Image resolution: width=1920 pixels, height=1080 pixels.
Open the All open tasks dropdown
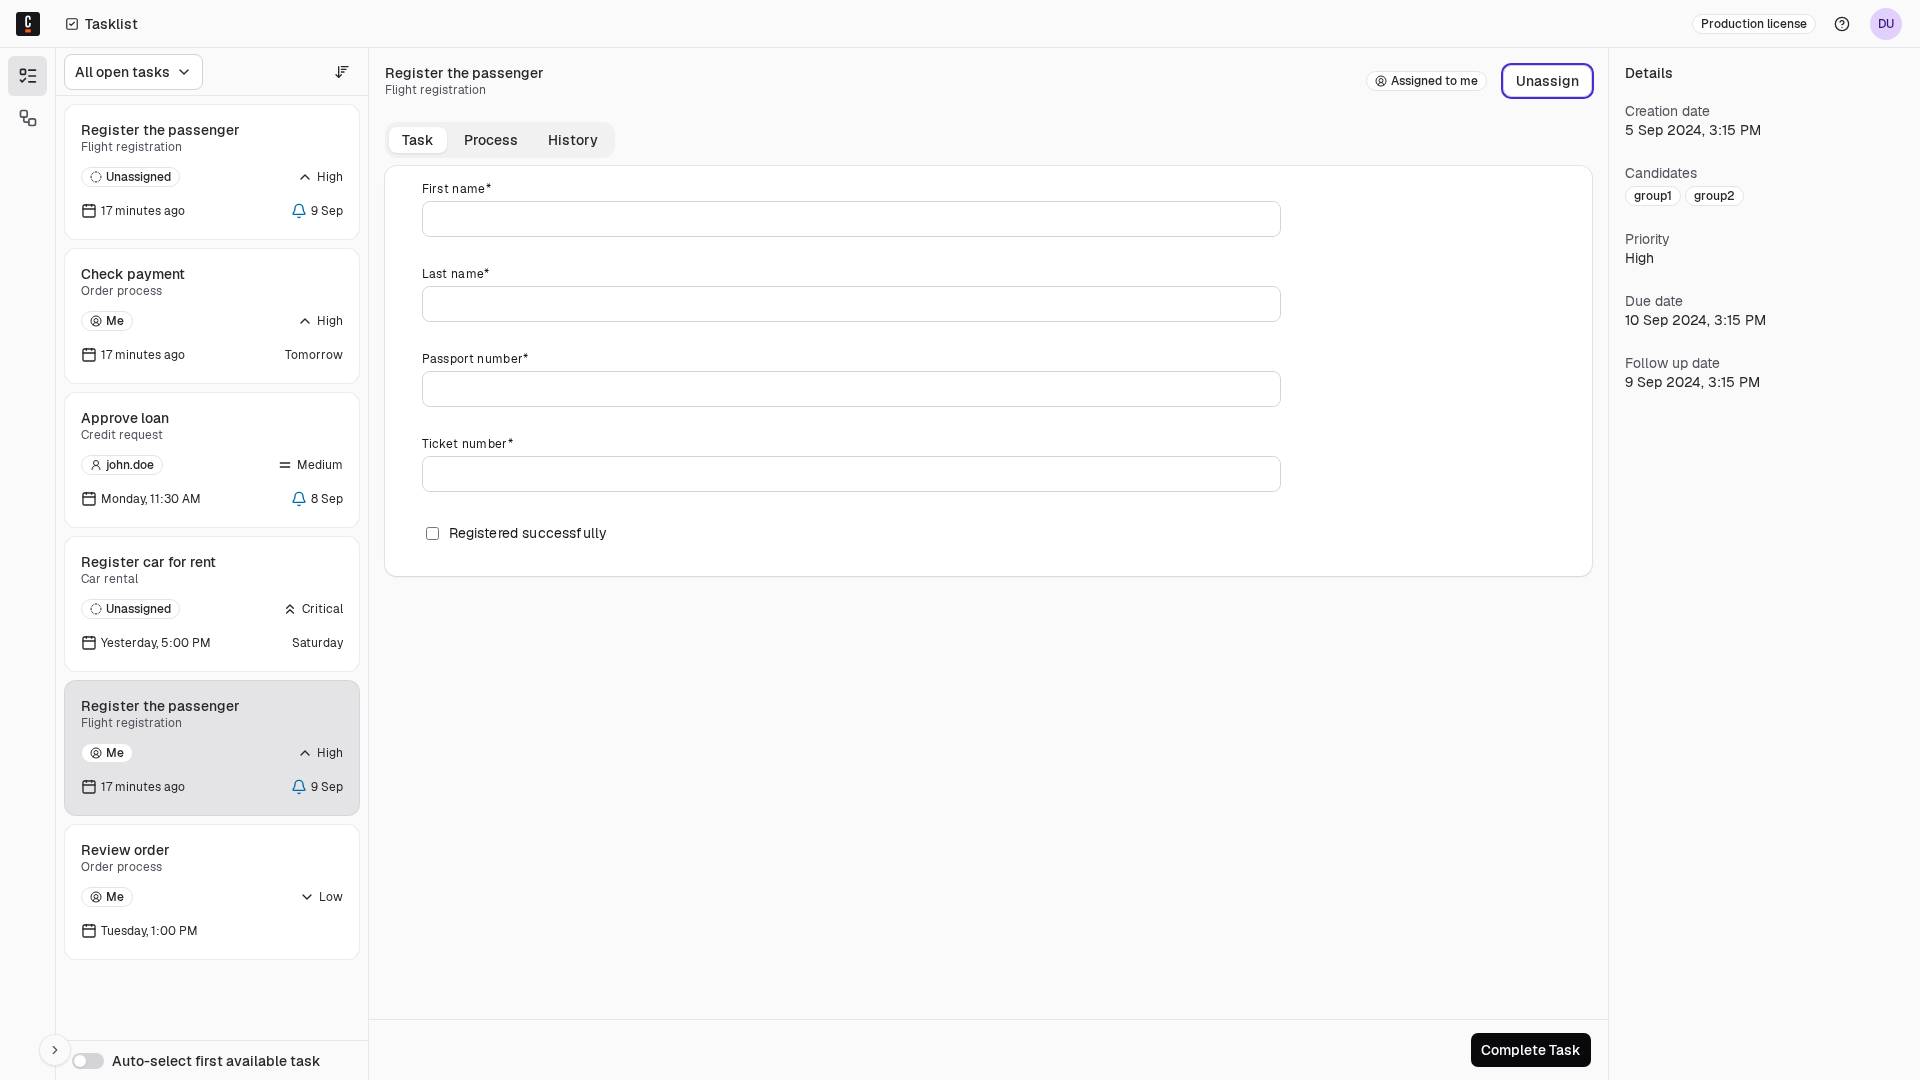(133, 72)
